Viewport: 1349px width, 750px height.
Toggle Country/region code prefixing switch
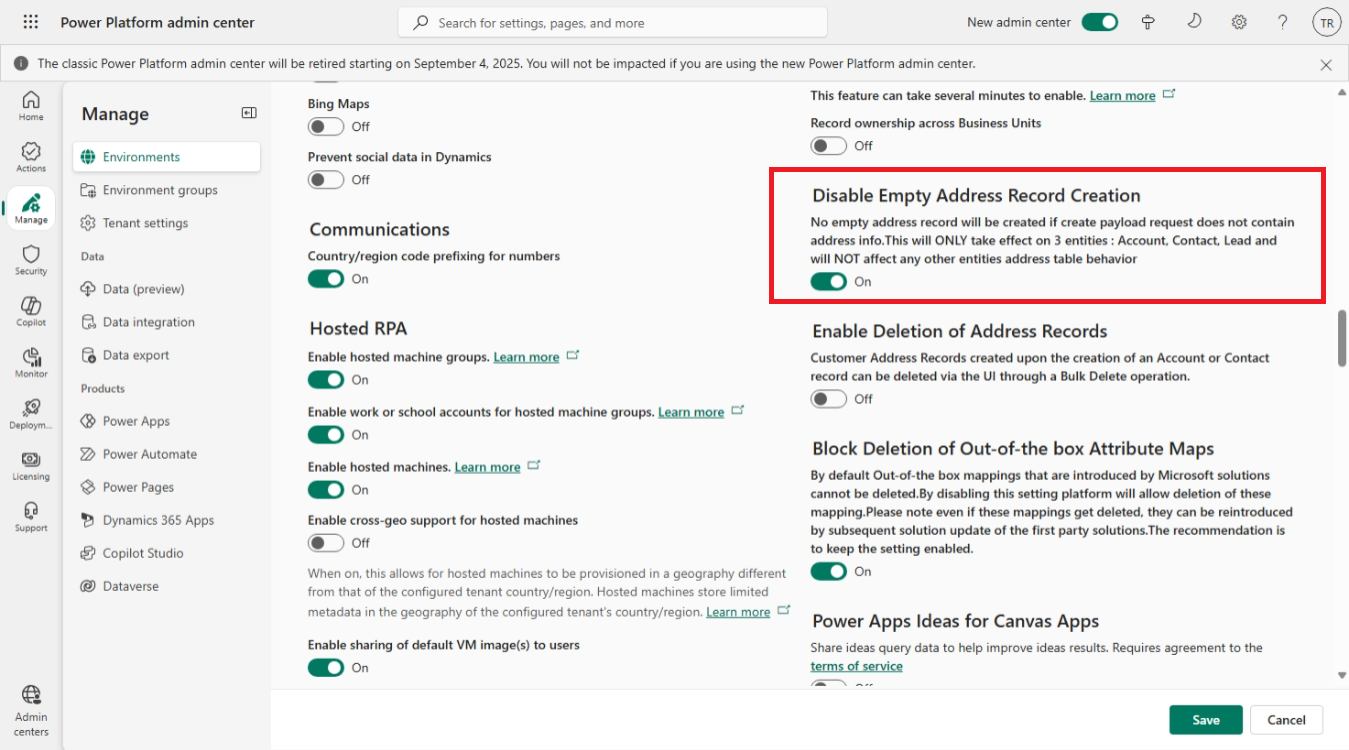[x=326, y=279]
